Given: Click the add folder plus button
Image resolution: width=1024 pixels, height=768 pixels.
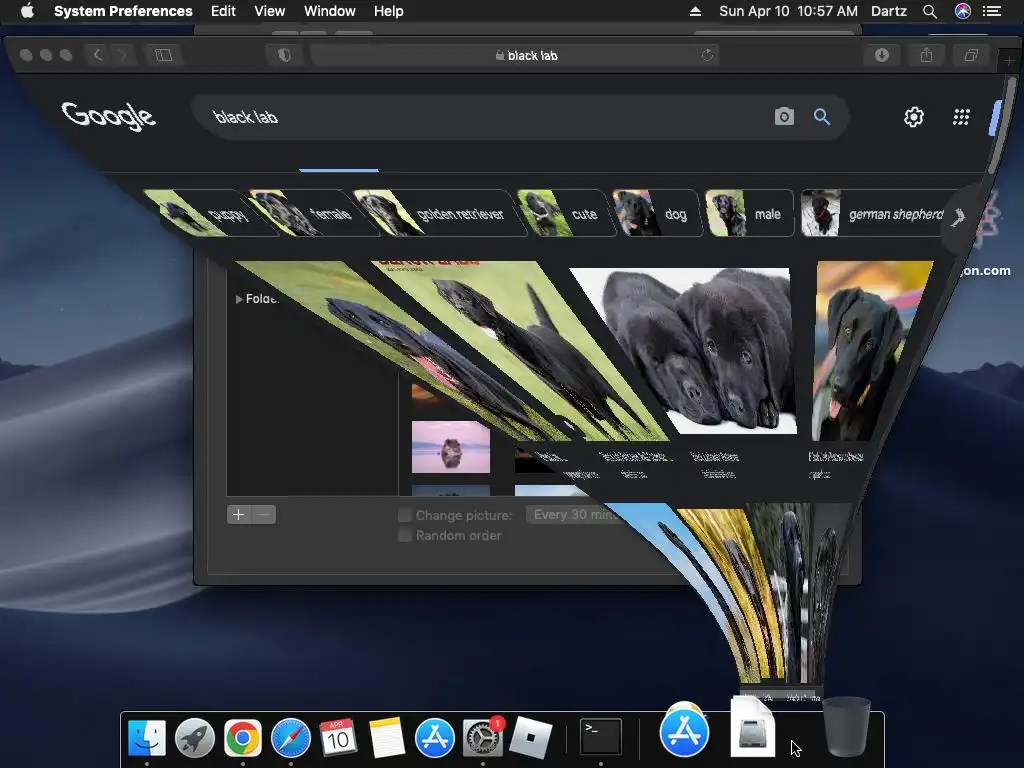Looking at the screenshot, I should click(x=238, y=515).
